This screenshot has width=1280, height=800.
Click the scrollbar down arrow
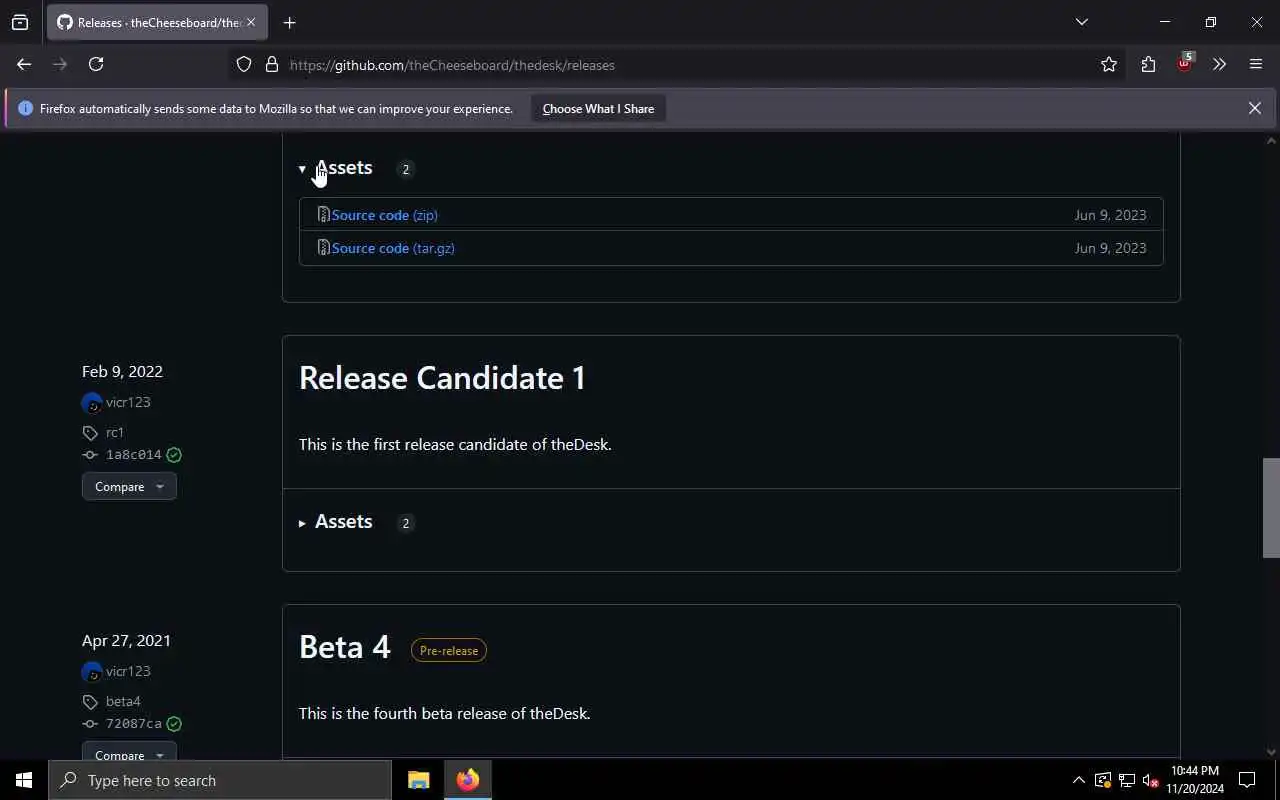1271,752
